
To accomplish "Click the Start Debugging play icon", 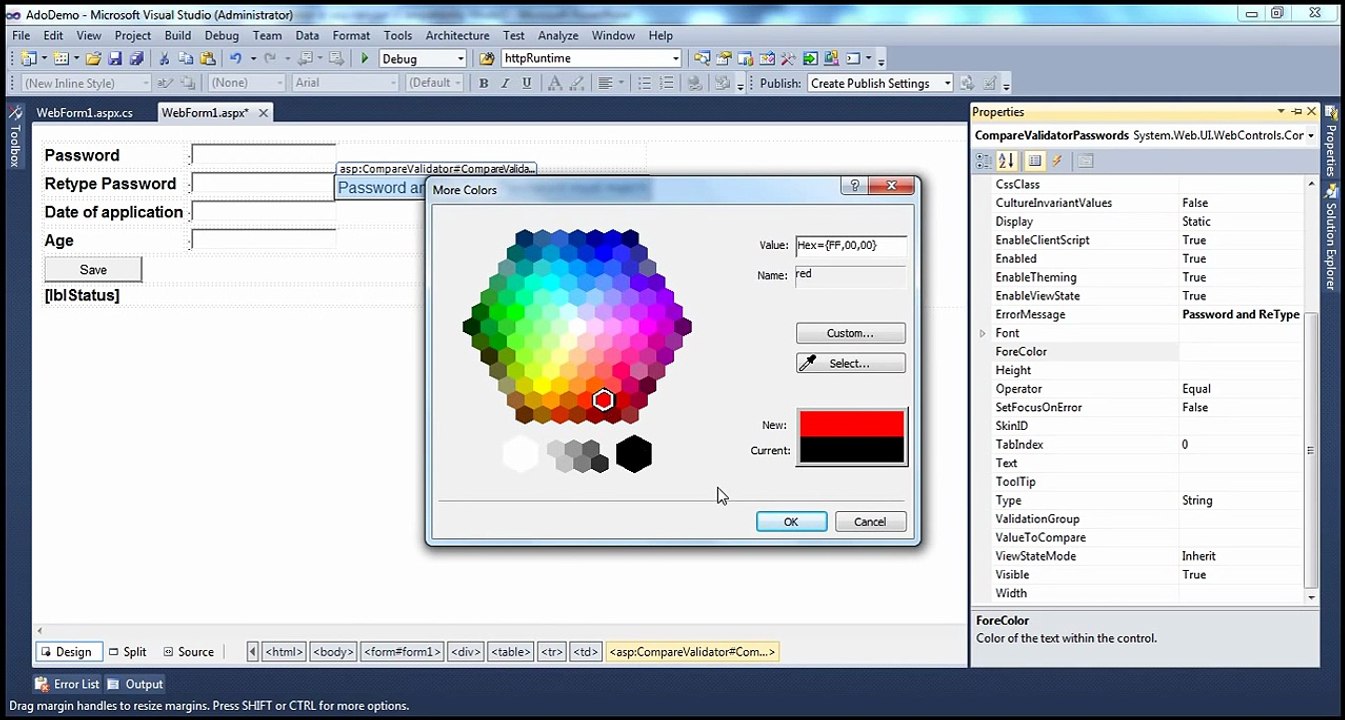I will [x=365, y=59].
